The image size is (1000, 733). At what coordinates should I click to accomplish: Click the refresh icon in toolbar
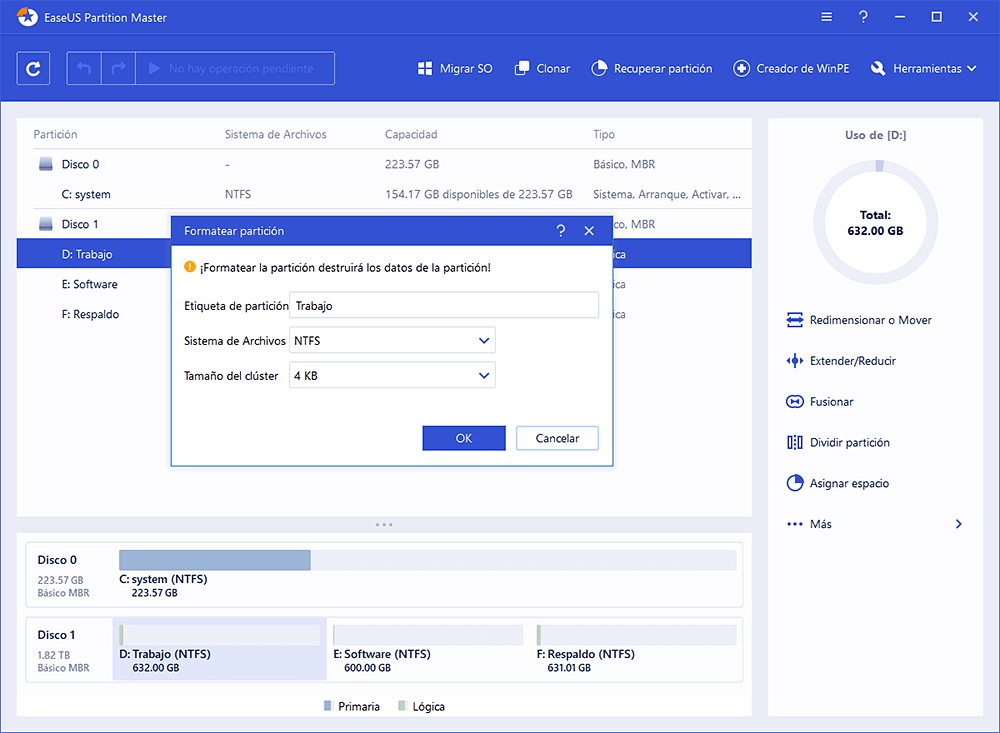point(34,69)
